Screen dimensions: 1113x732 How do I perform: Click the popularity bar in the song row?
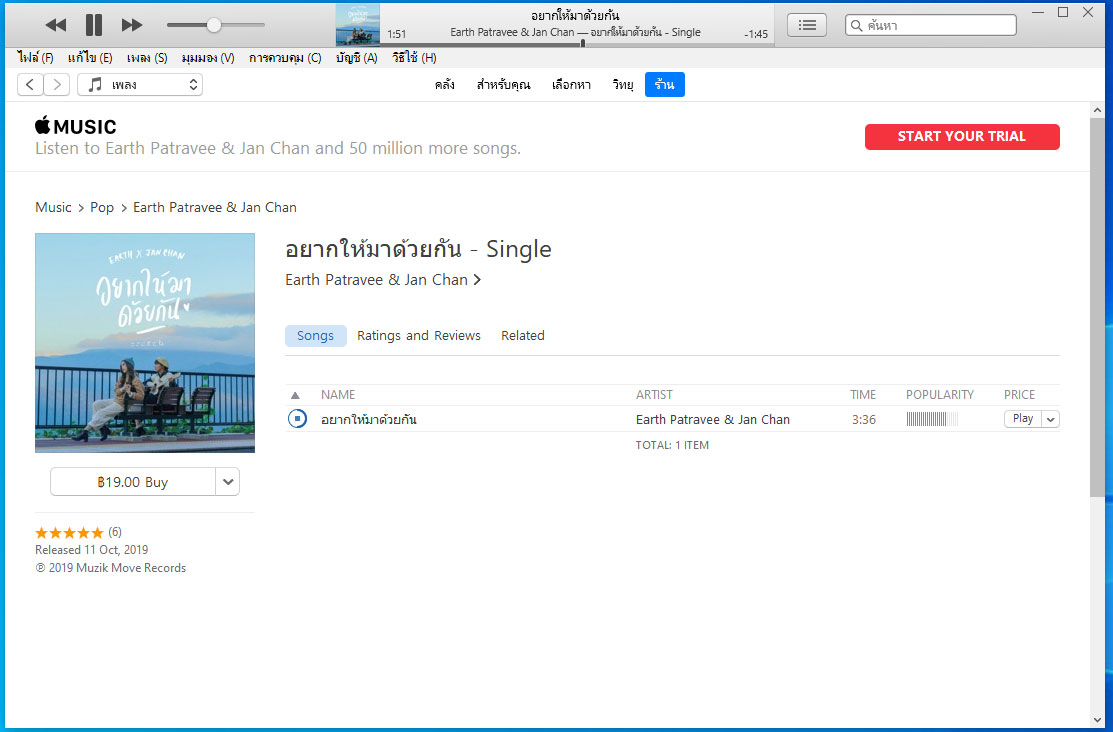(x=932, y=420)
